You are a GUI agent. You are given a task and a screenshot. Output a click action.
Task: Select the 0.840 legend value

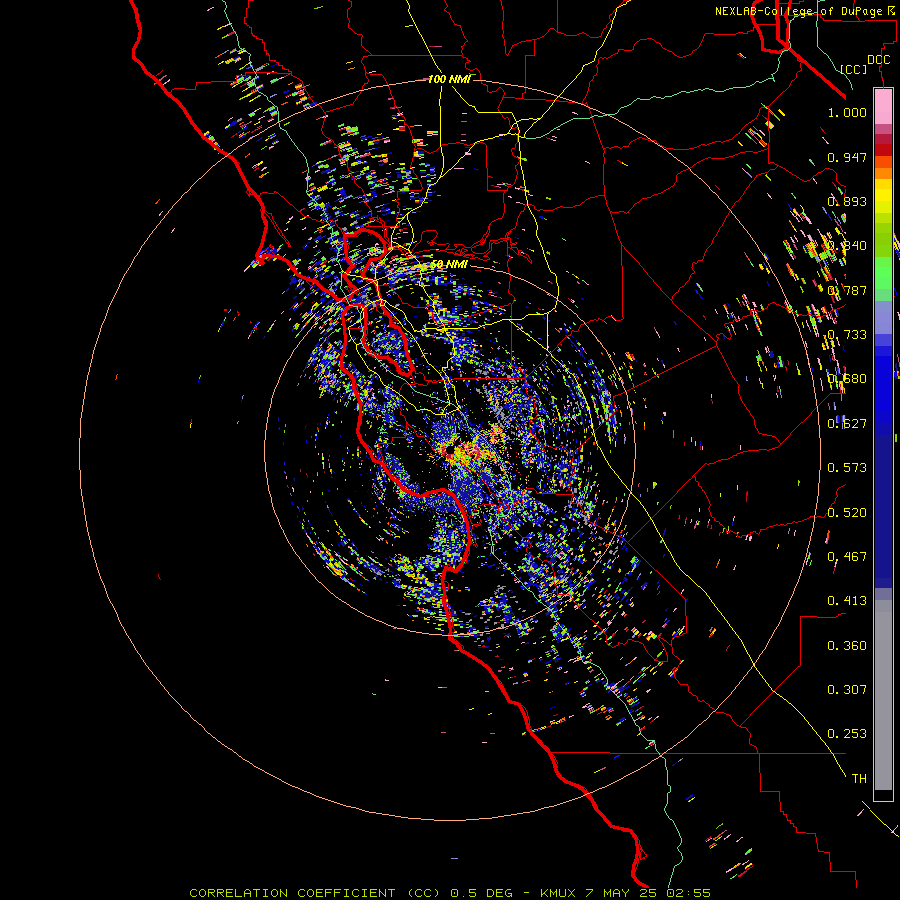pyautogui.click(x=847, y=246)
